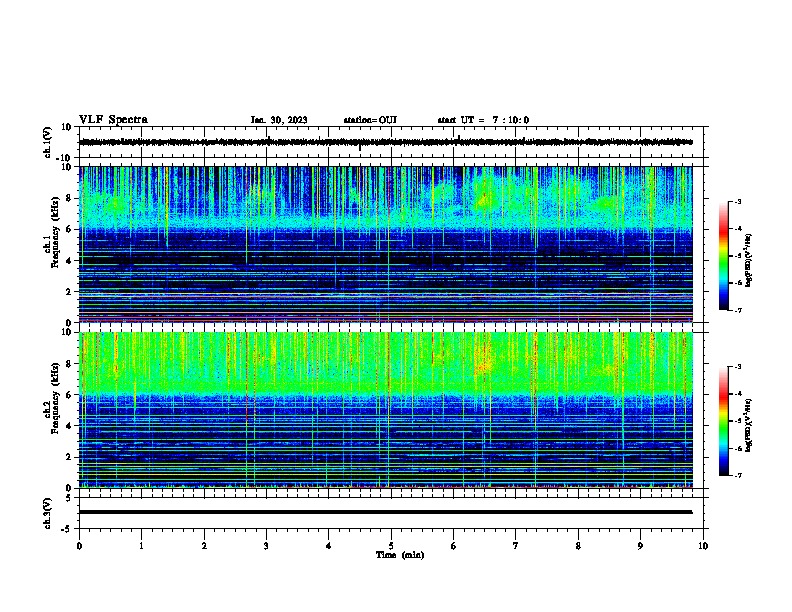Select the ch.1 spectrogram color scale bar

724,256
